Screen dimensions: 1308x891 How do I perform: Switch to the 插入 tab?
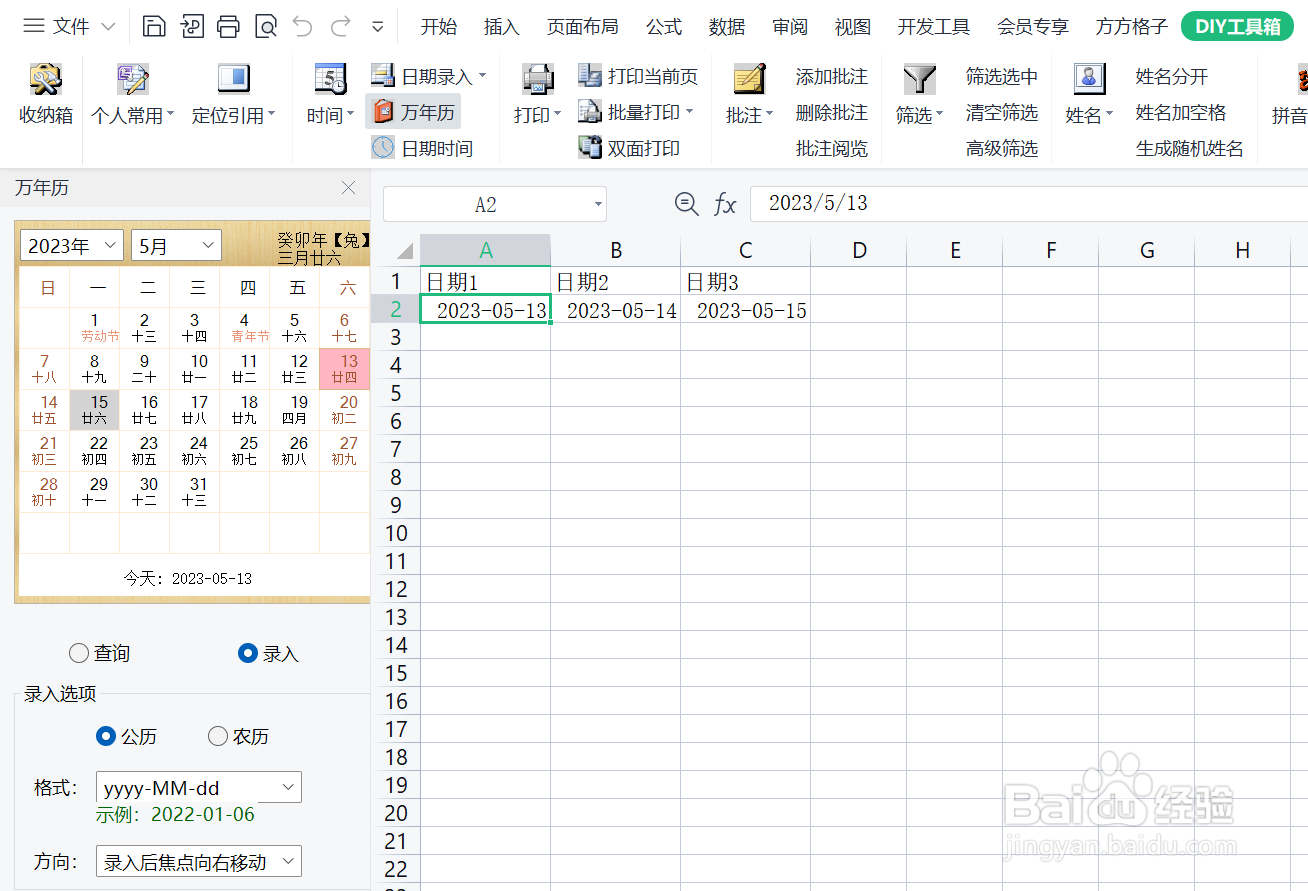tap(501, 27)
